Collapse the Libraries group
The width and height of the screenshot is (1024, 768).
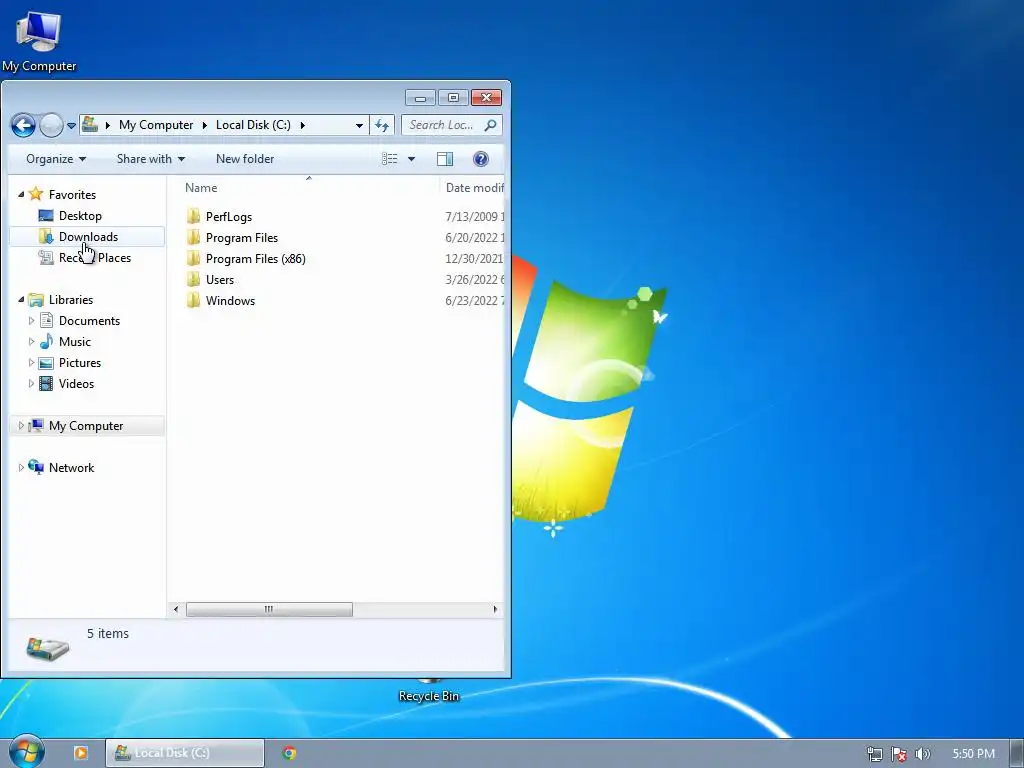click(21, 299)
